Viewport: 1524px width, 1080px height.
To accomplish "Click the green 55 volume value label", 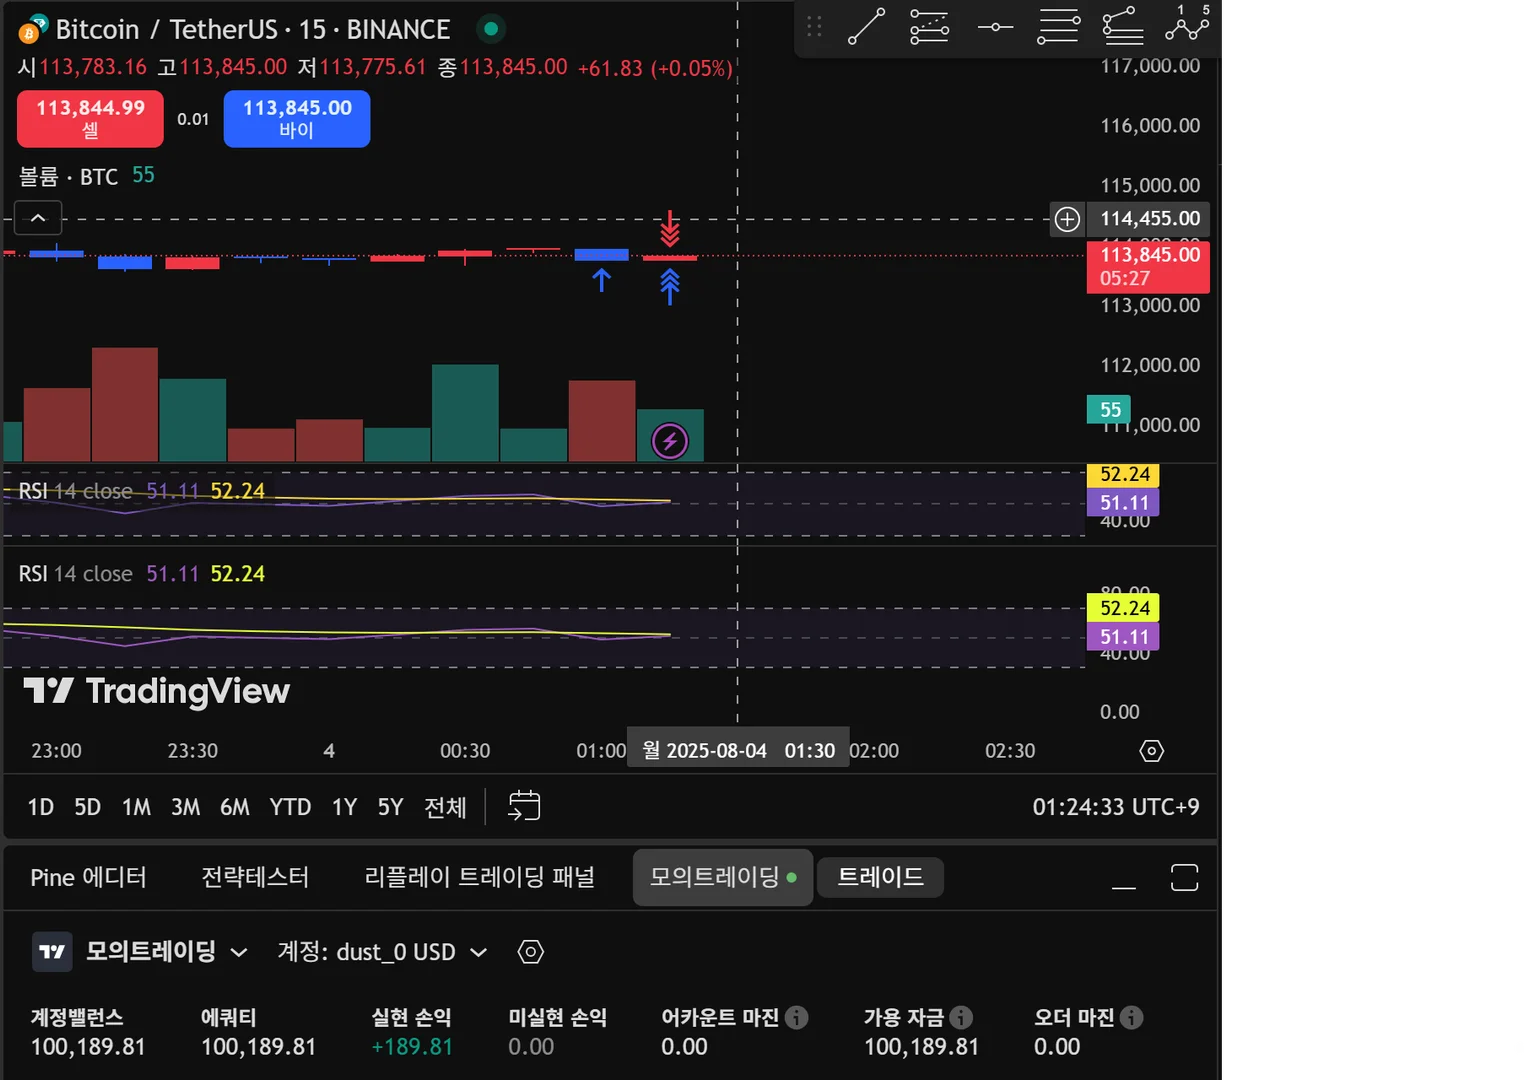I will point(1109,410).
